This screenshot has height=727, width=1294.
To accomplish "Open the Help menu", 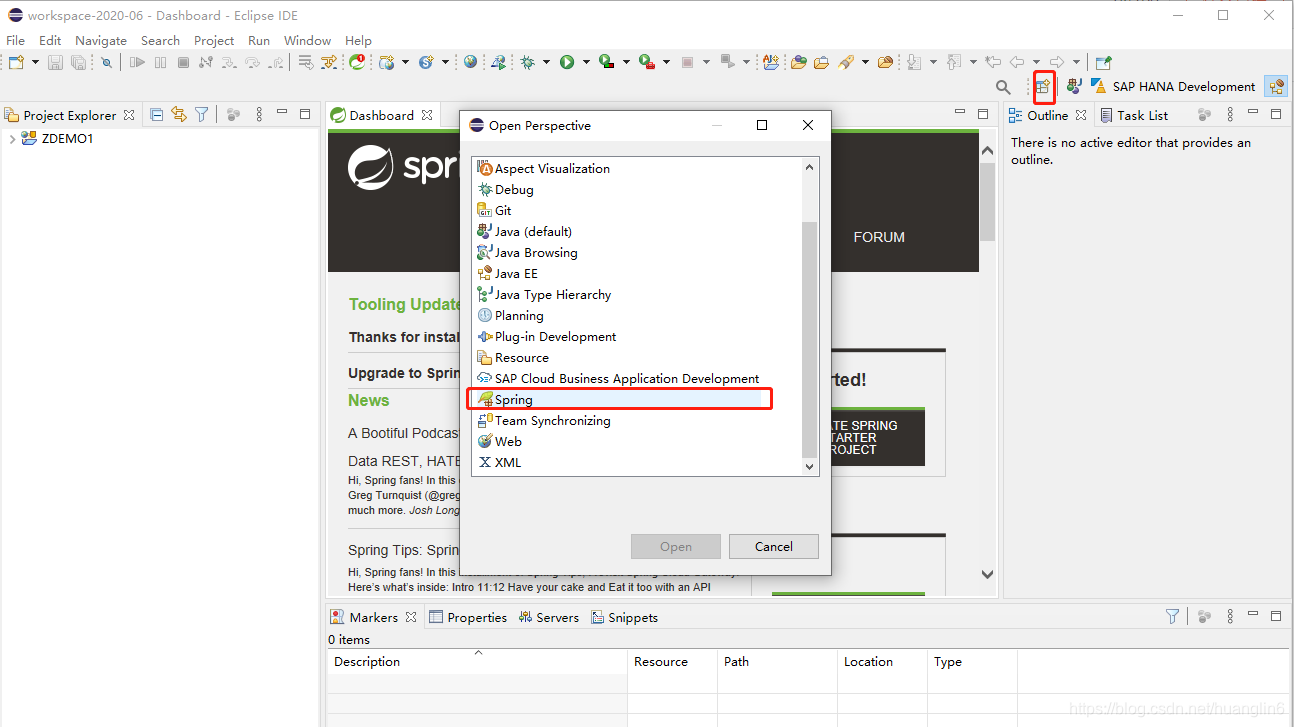I will pyautogui.click(x=358, y=41).
